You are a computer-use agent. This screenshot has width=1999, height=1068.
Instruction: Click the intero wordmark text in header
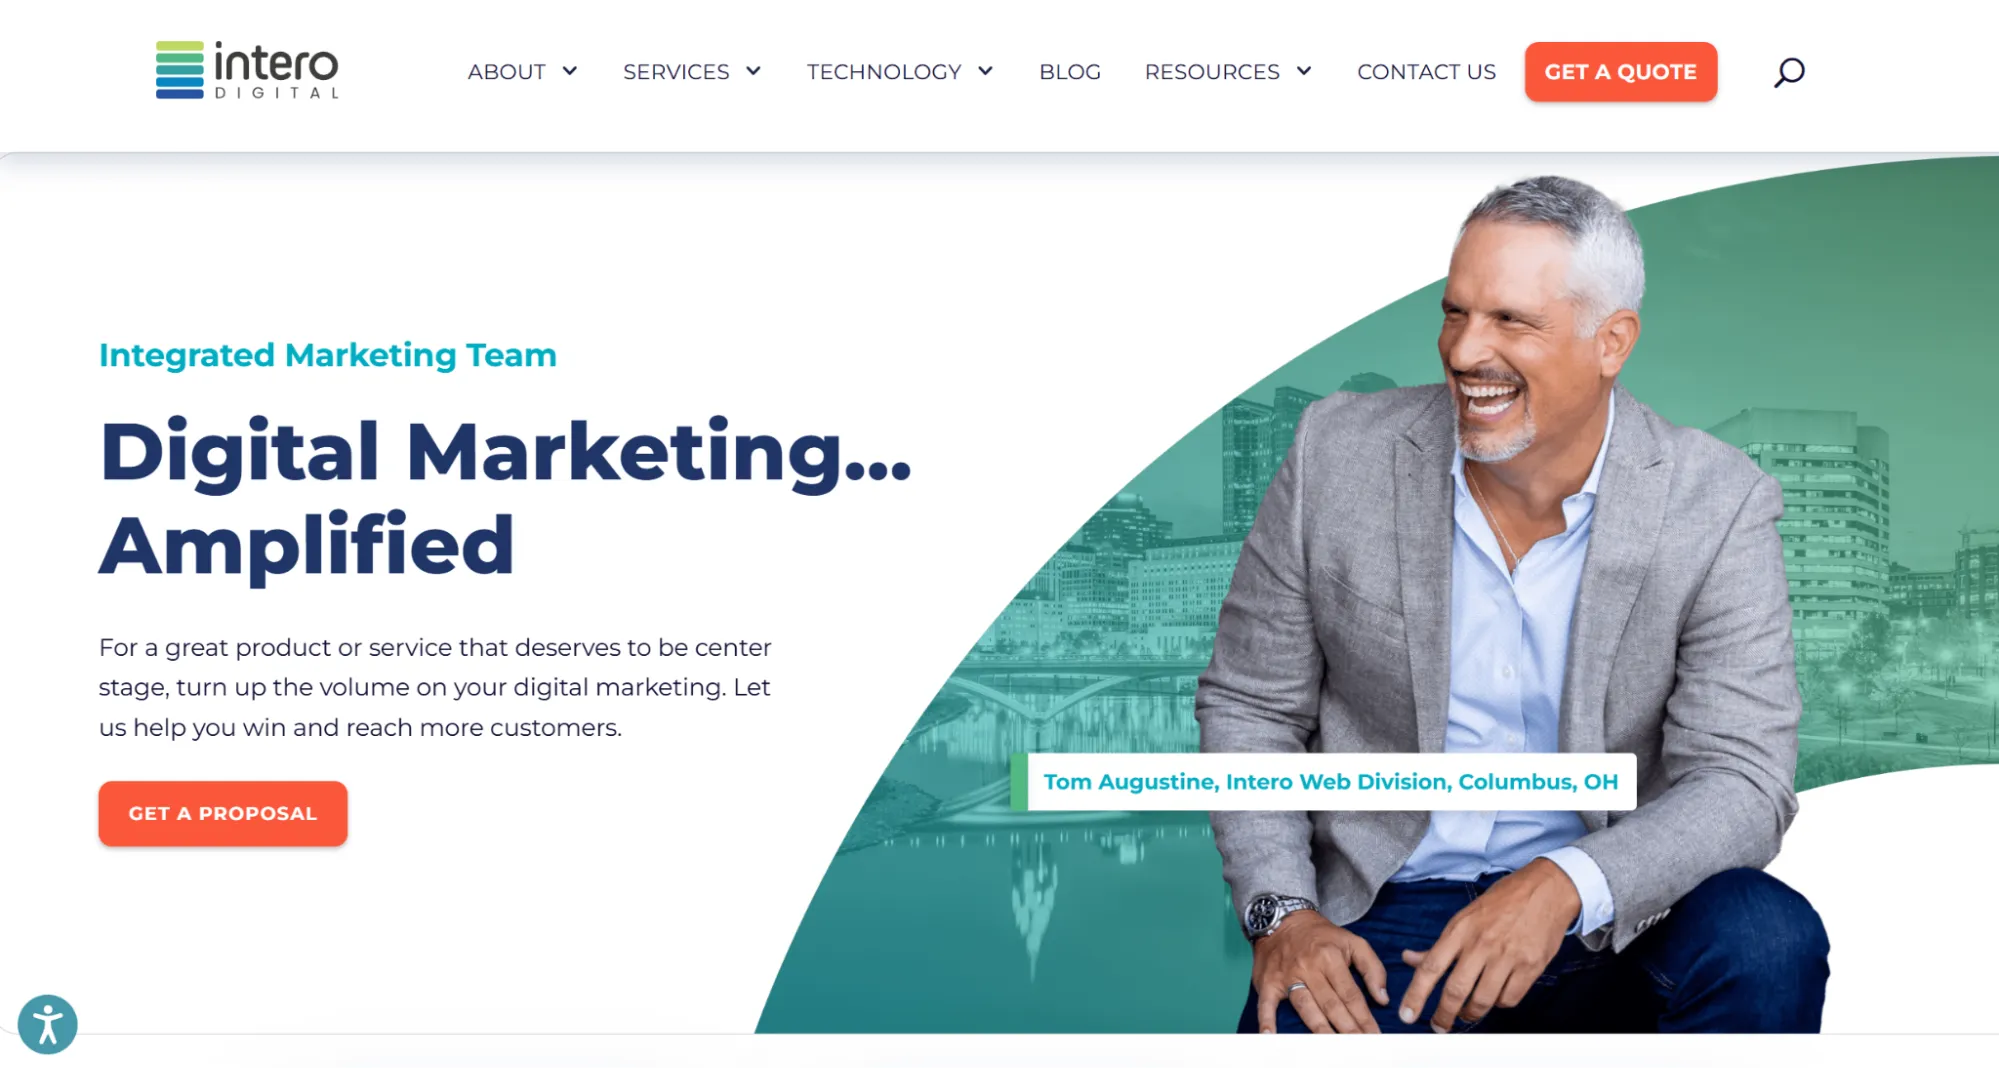pyautogui.click(x=276, y=62)
